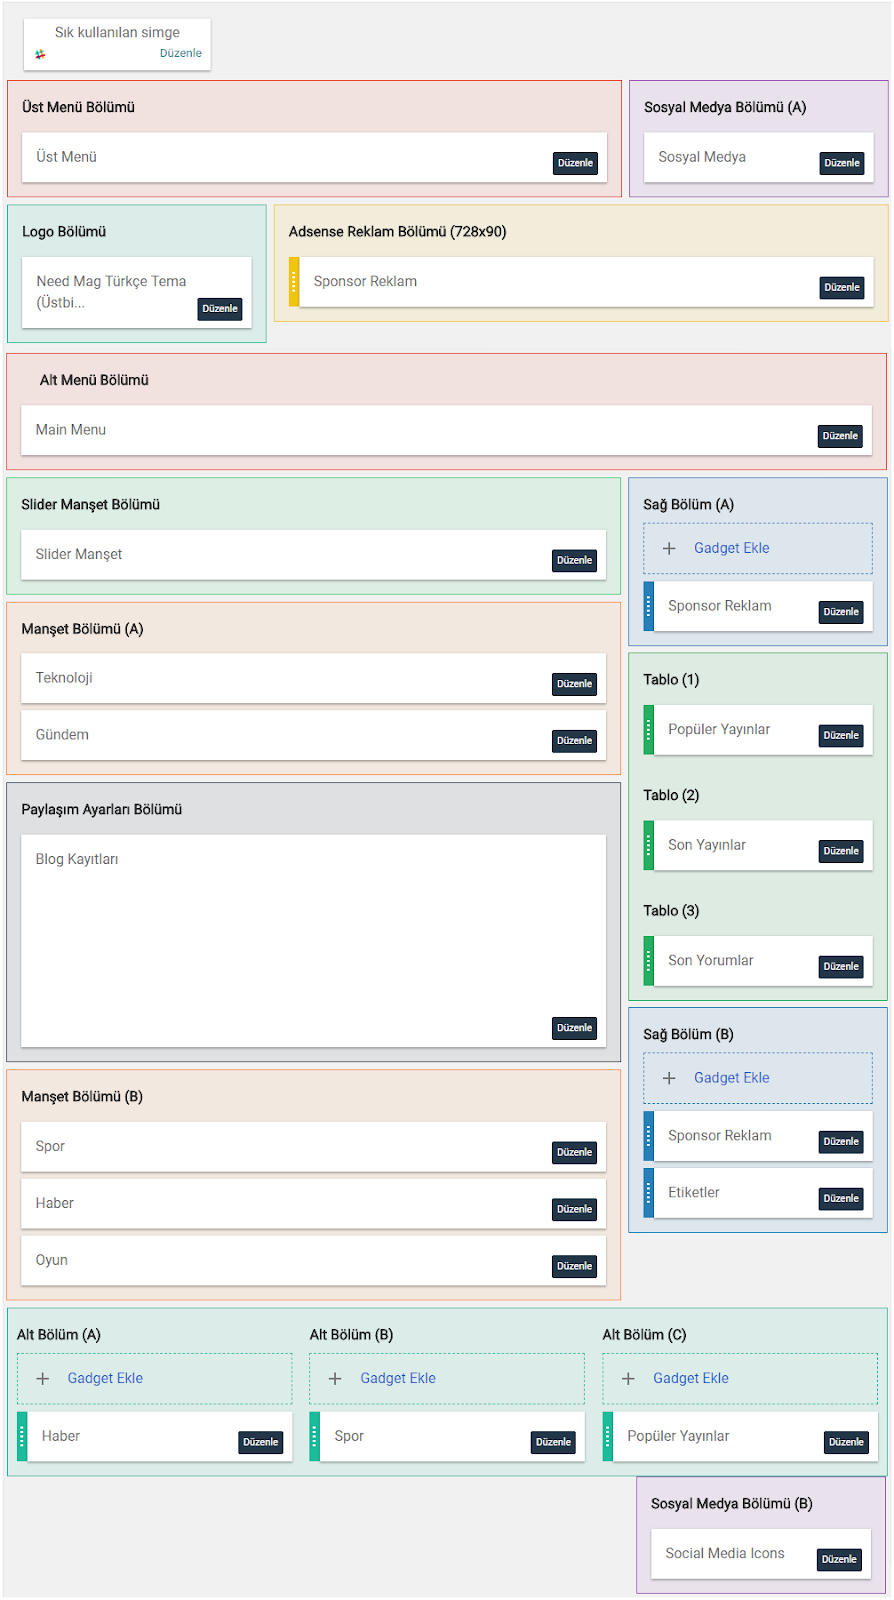
Task: Open Düzenle for the Slider Manşet gadget
Action: click(x=575, y=560)
